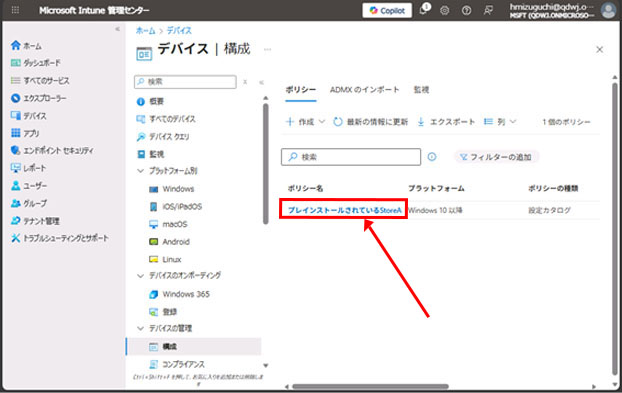The height and width of the screenshot is (393, 622).
Task: Open すべてのデバイス in the device menu
Action: point(166,119)
